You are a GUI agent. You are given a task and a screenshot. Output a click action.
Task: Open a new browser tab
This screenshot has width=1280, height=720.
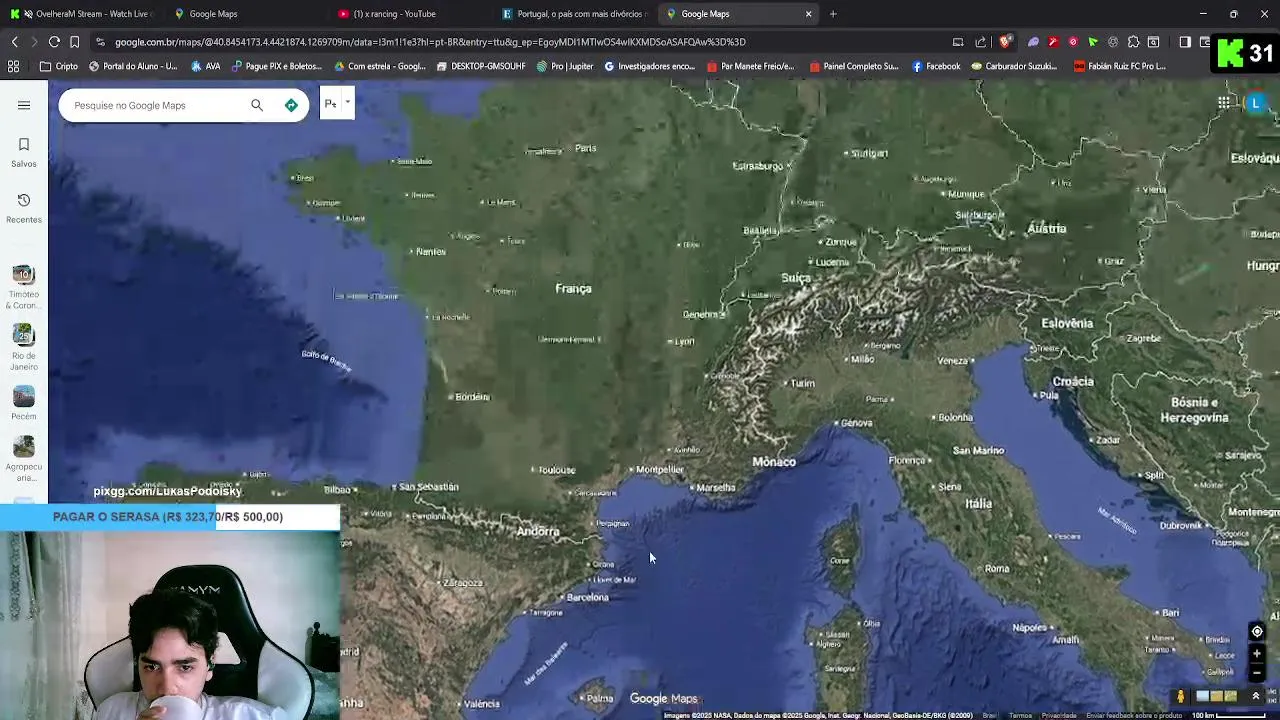[833, 14]
